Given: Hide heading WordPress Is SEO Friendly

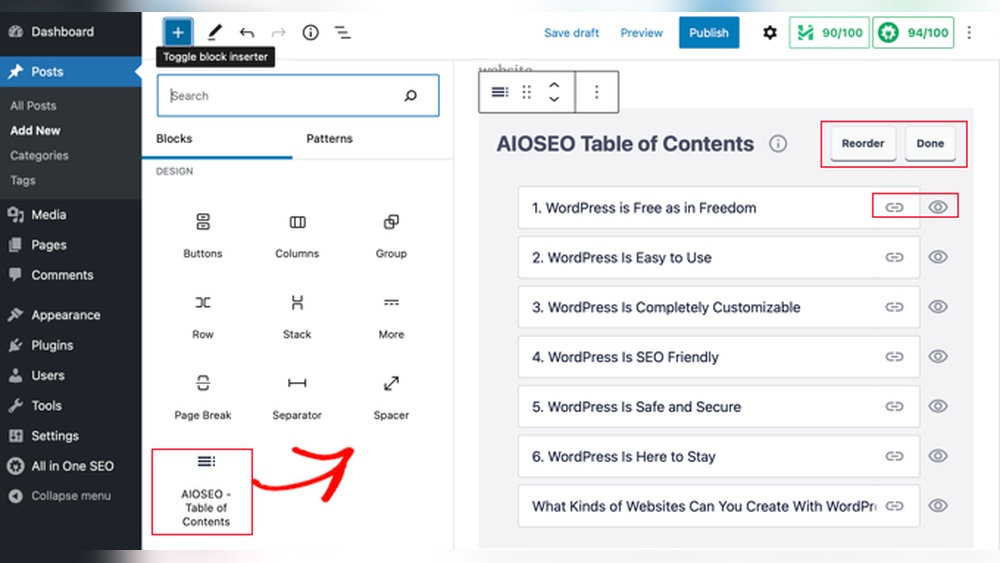Looking at the screenshot, I should (x=938, y=356).
